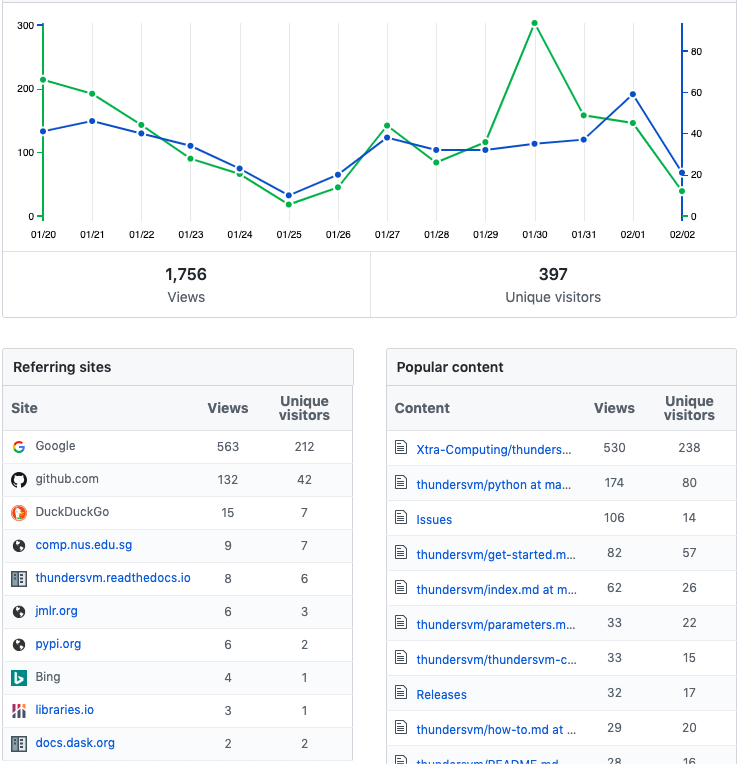Click file icon beside thundersvm/how-to.md

(x=401, y=727)
